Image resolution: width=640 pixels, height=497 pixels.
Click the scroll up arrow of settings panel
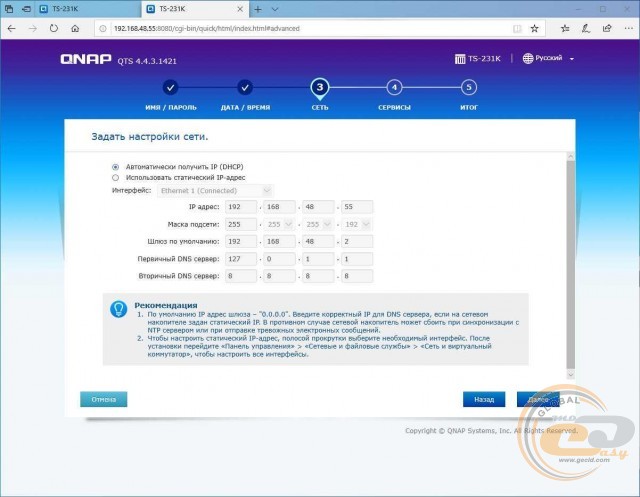(x=571, y=156)
